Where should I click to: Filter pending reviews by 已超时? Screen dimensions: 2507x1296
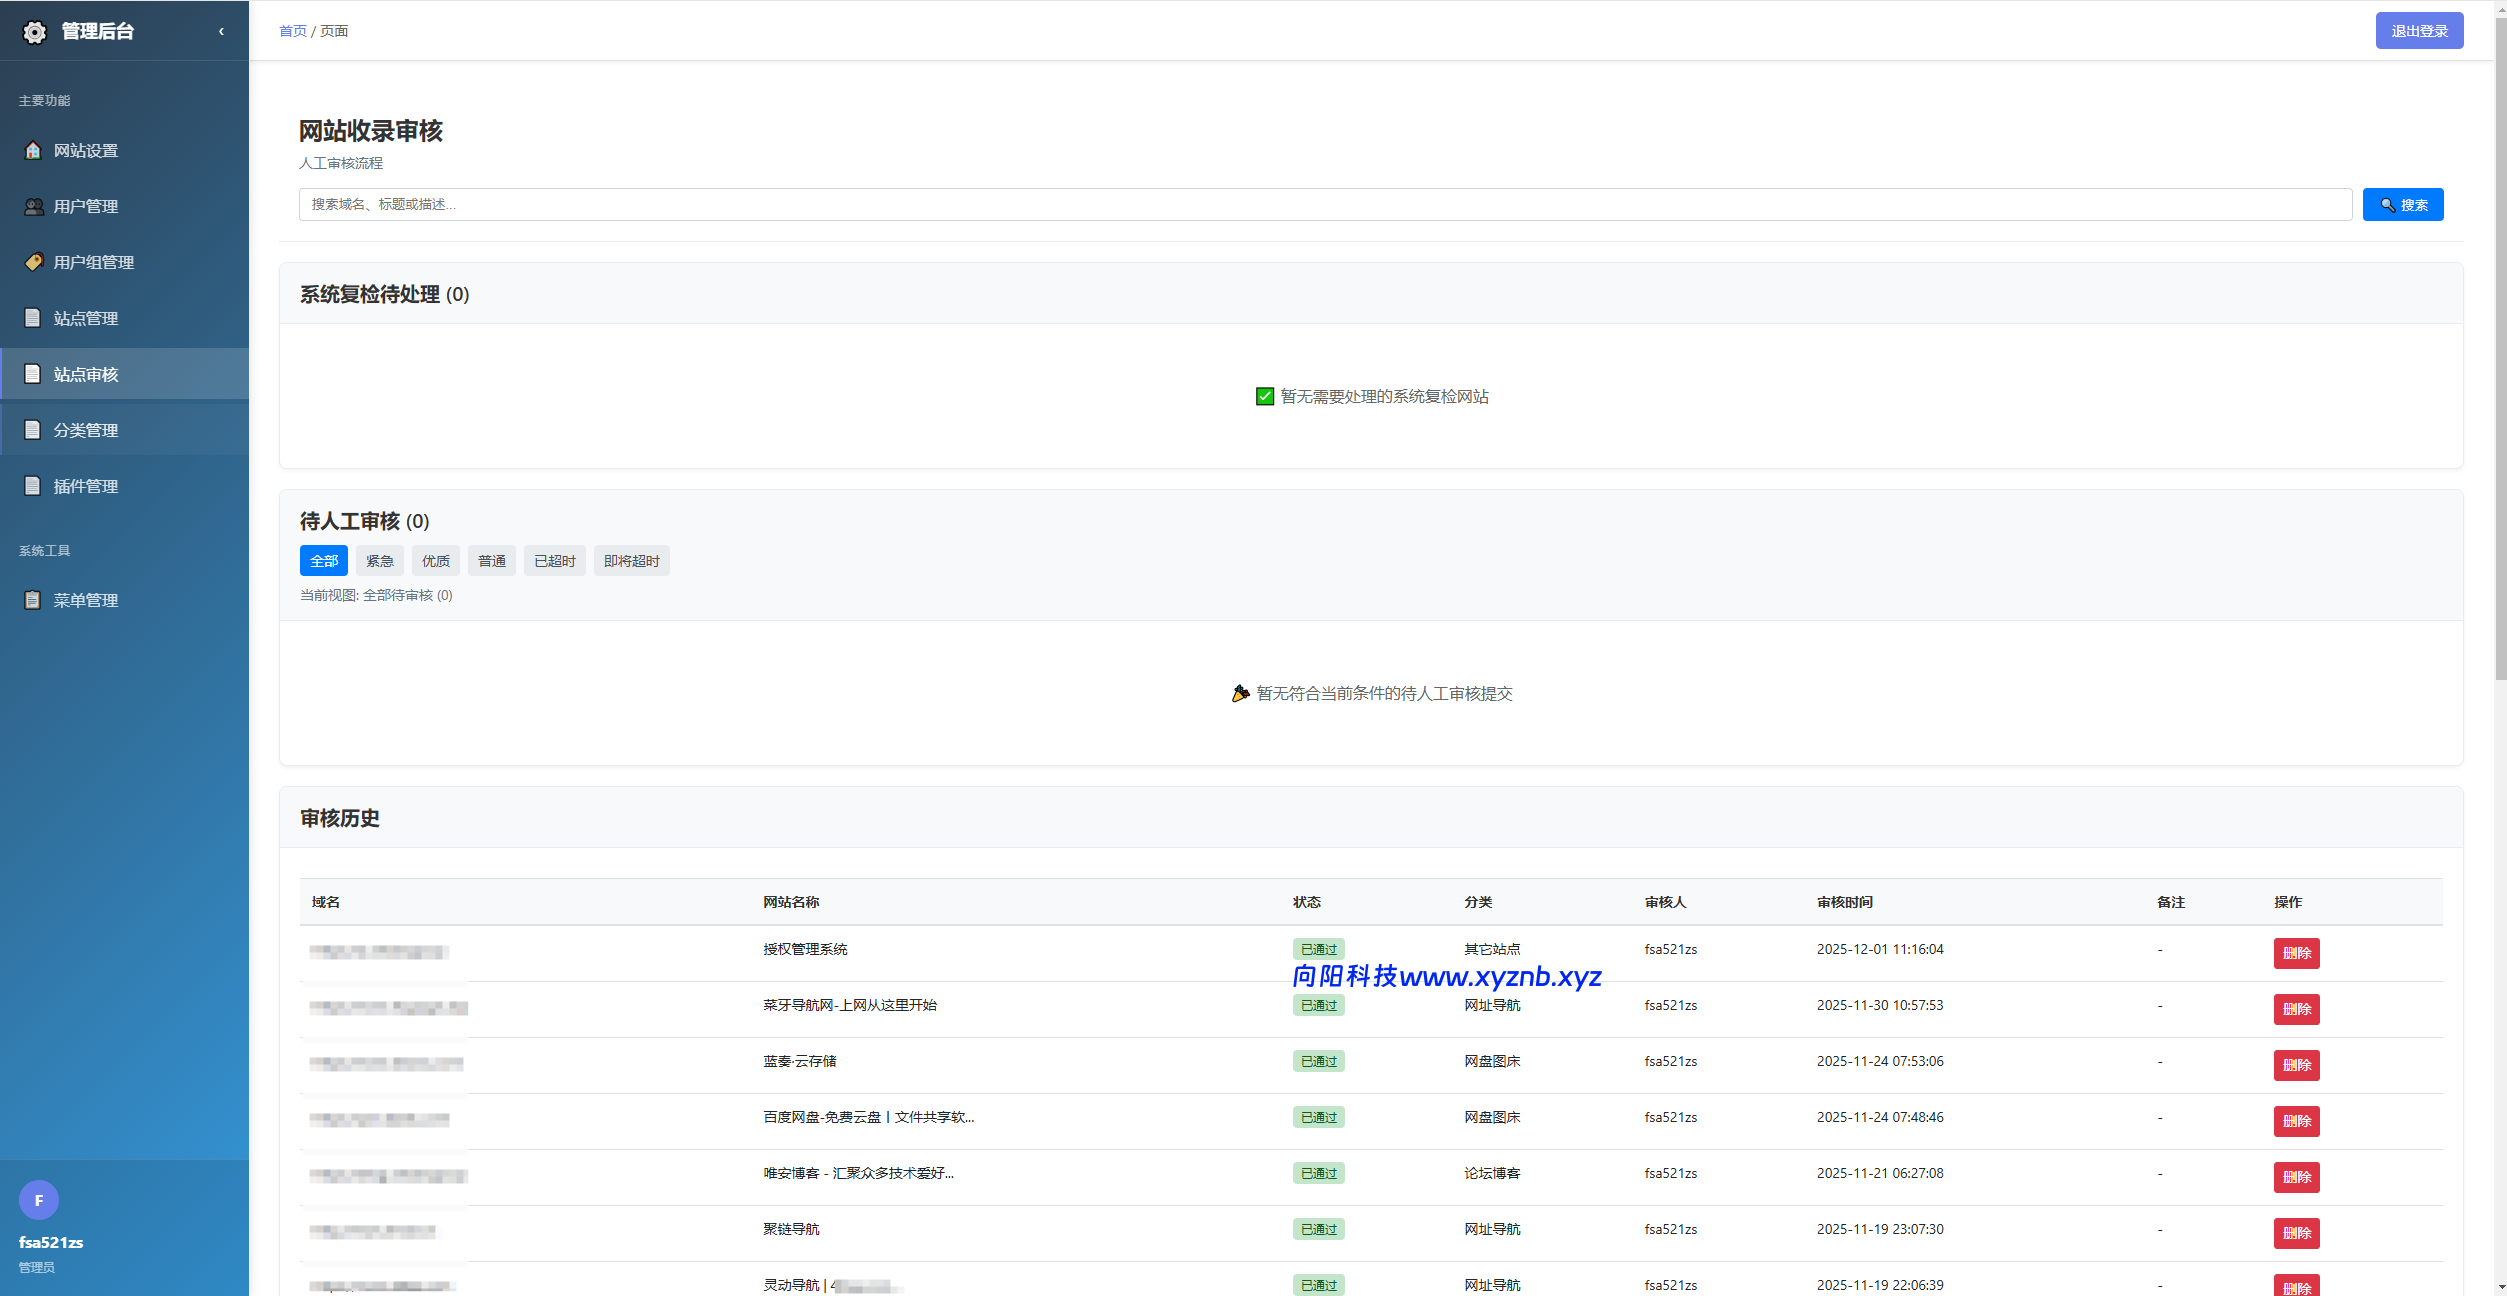click(x=554, y=561)
